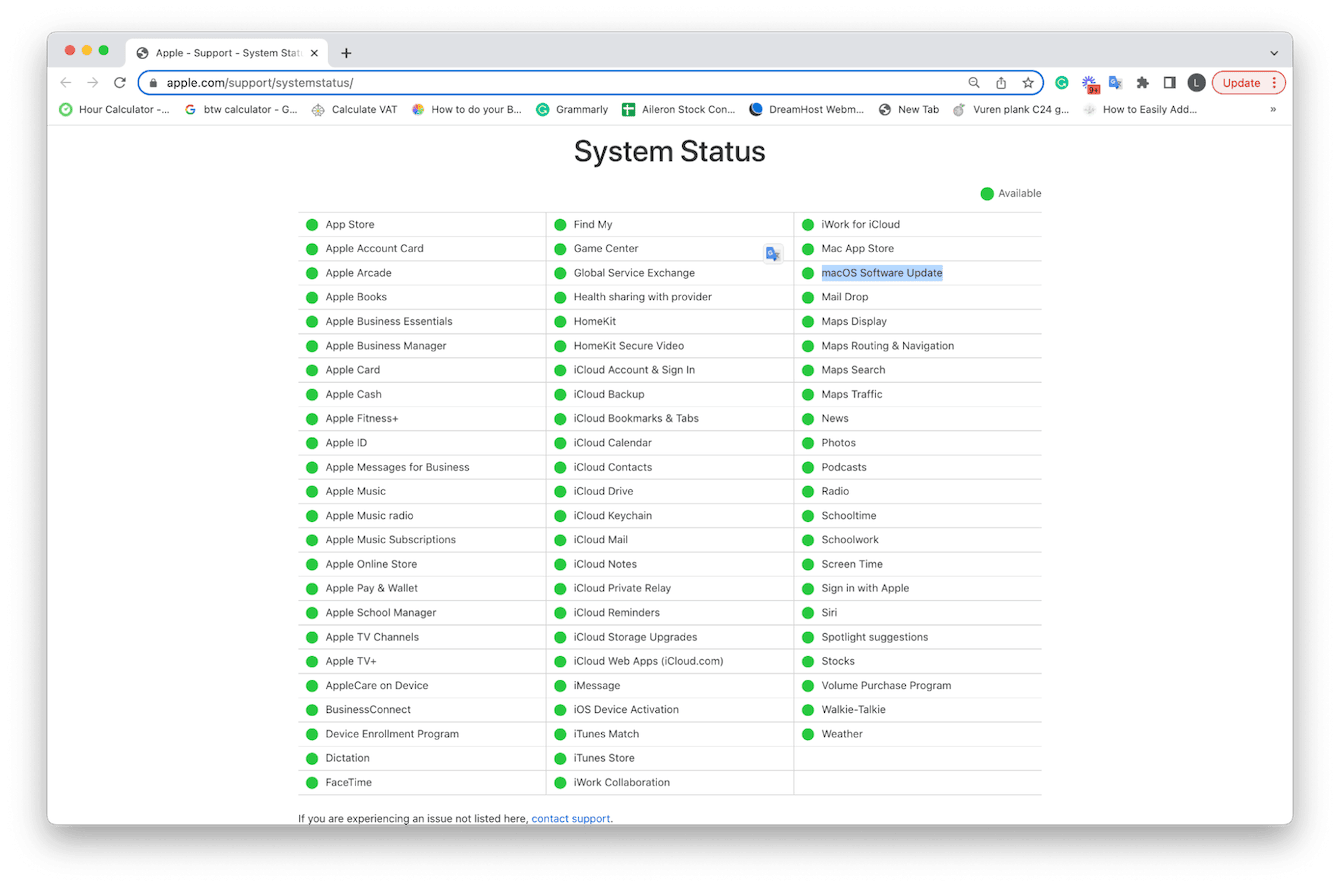
Task: Expand the hidden bookmarks overflow chevron
Action: (x=1274, y=110)
